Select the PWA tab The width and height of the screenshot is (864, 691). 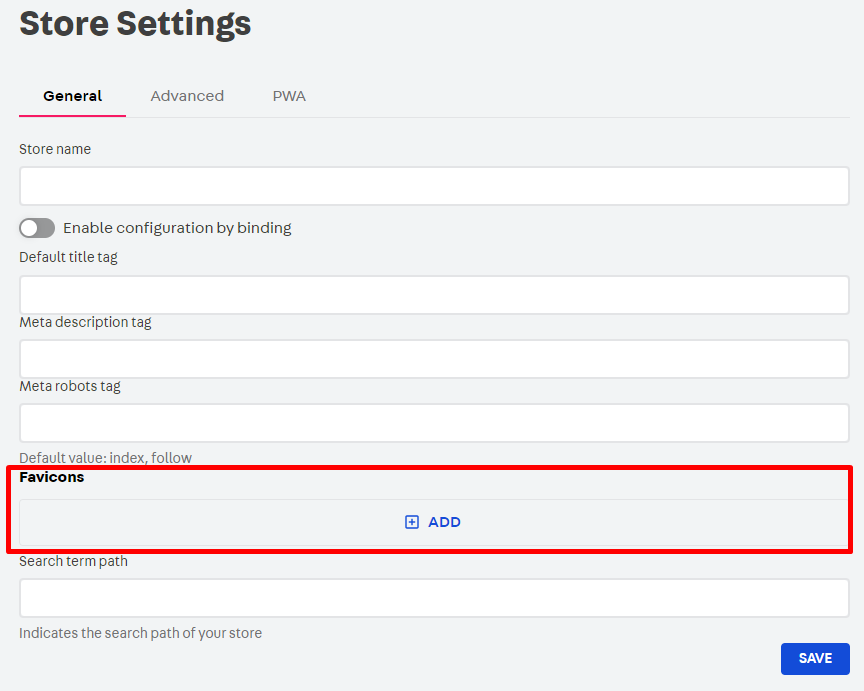[x=289, y=96]
